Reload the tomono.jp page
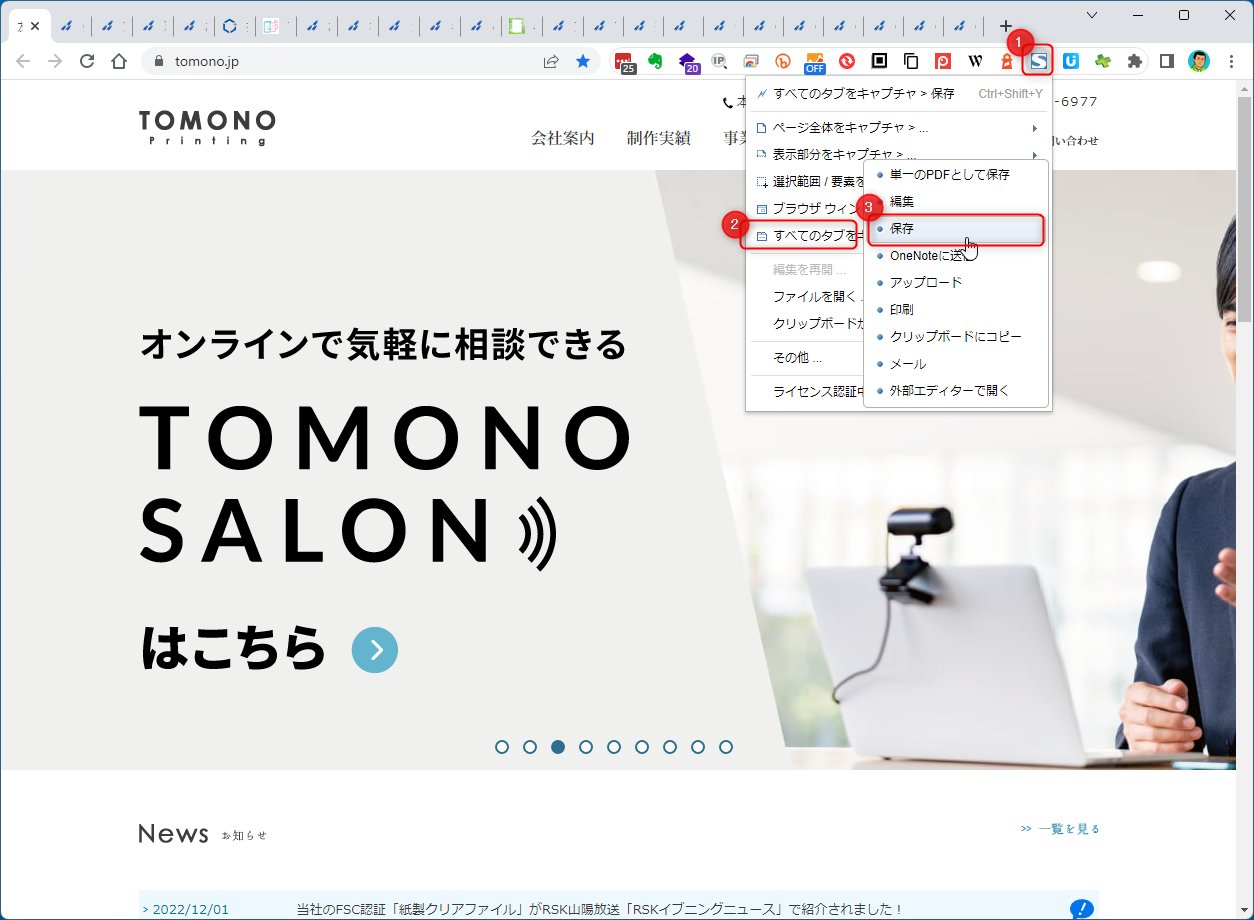 [87, 61]
